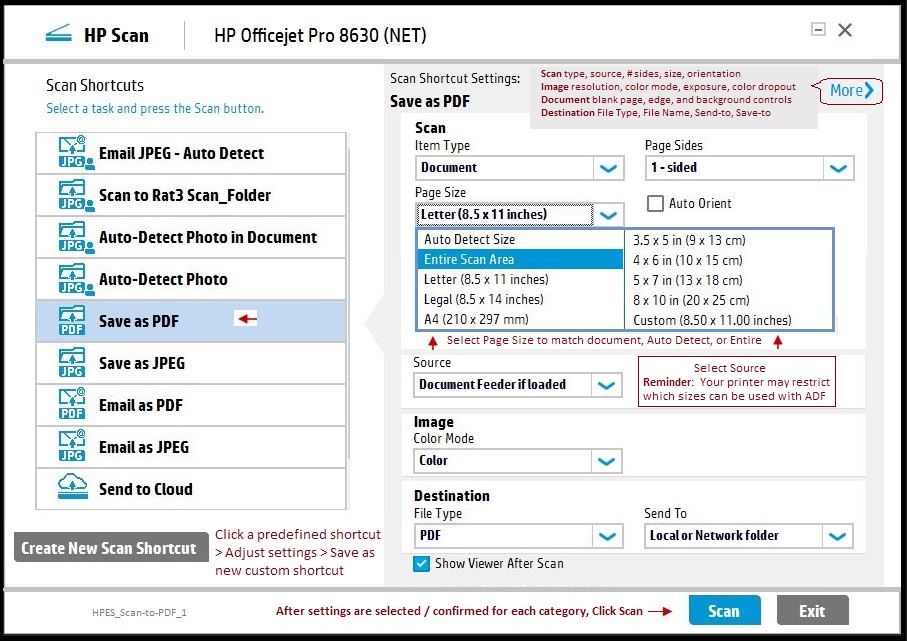Select the Email JPEG - Auto Detect shortcut icon
This screenshot has width=907, height=641.
(71, 153)
